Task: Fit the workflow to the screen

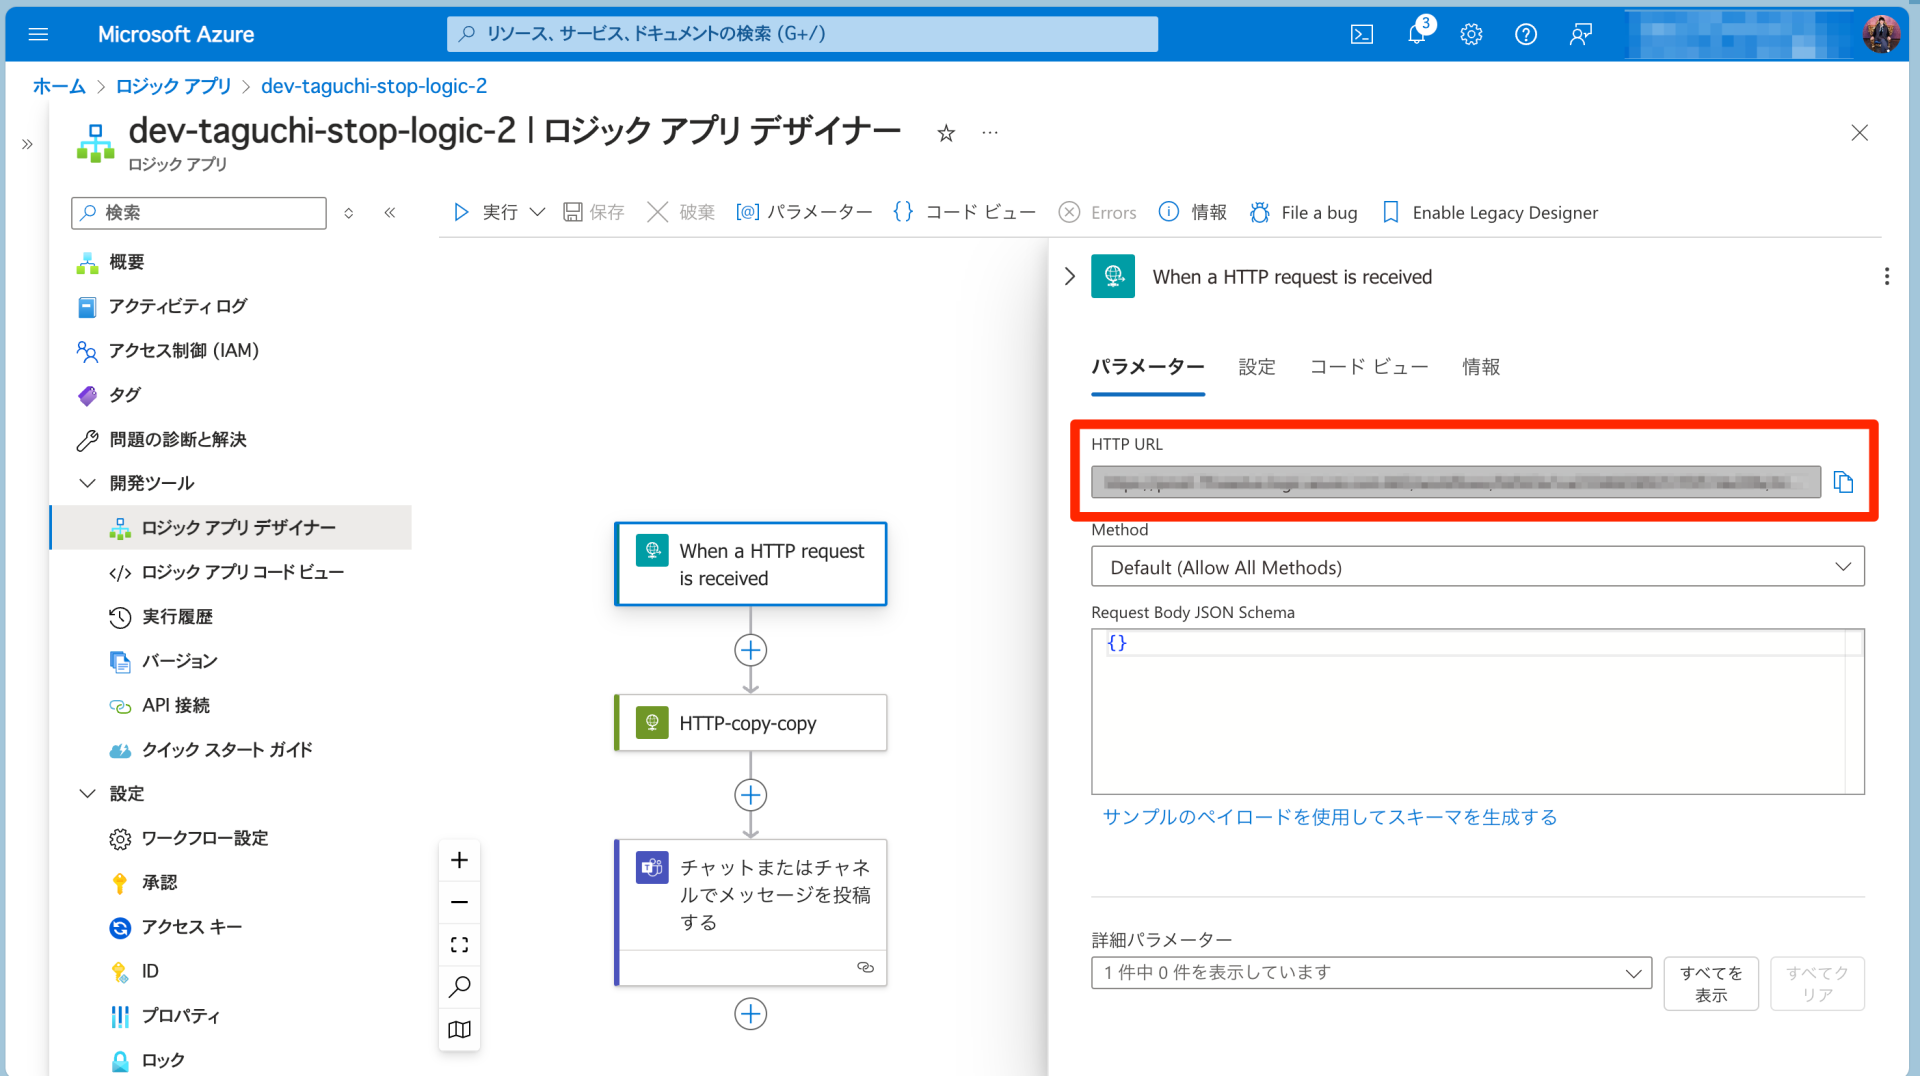Action: pyautogui.click(x=459, y=943)
